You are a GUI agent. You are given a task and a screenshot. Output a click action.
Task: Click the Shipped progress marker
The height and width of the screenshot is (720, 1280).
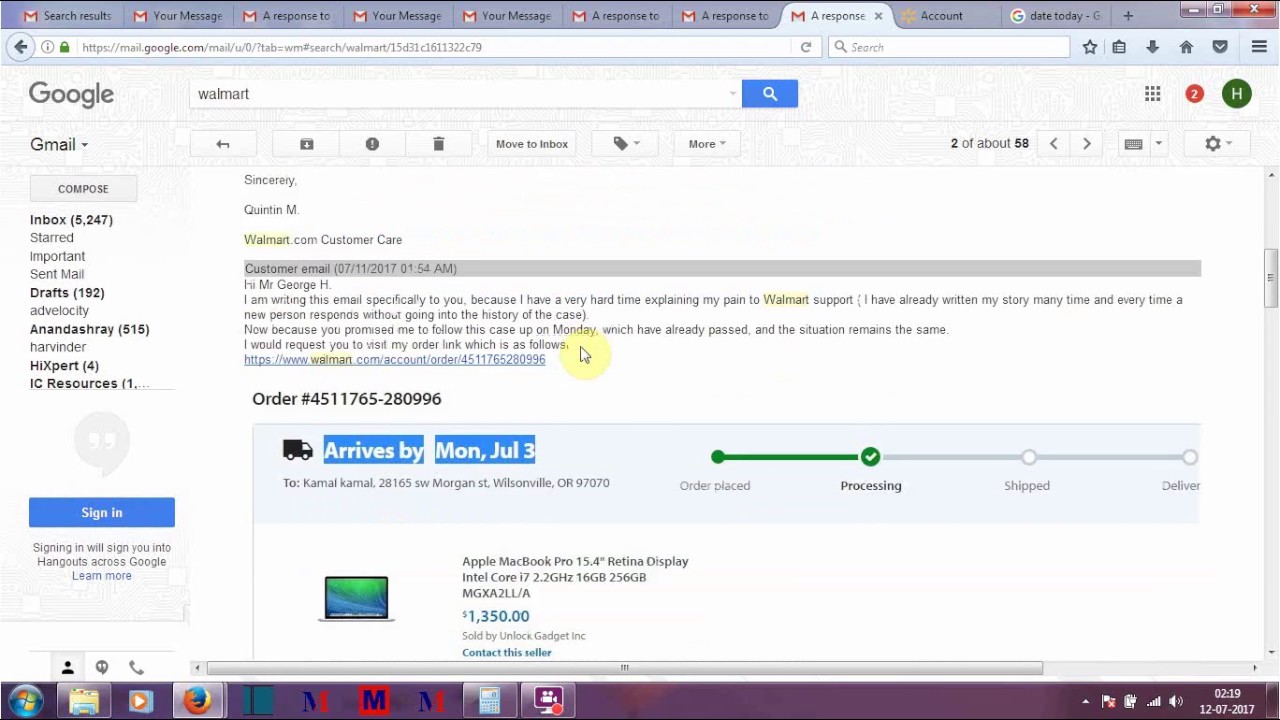(1029, 457)
